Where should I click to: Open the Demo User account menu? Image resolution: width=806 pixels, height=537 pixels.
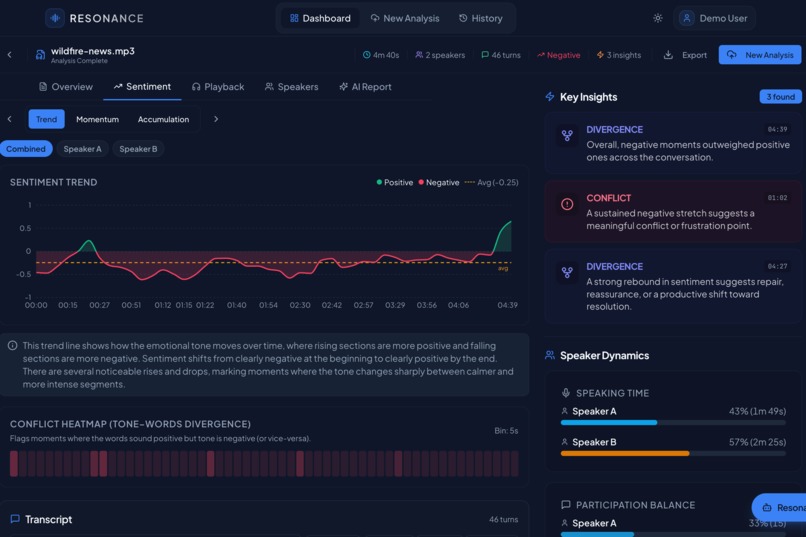714,18
